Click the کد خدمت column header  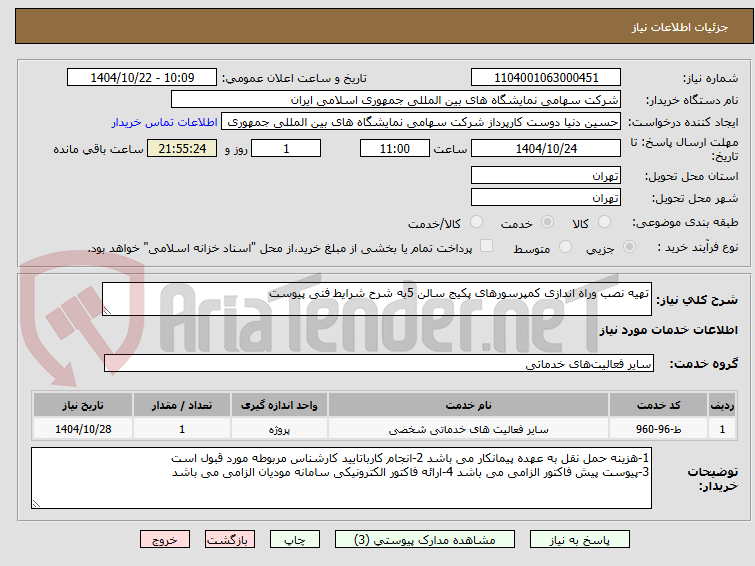(x=658, y=405)
